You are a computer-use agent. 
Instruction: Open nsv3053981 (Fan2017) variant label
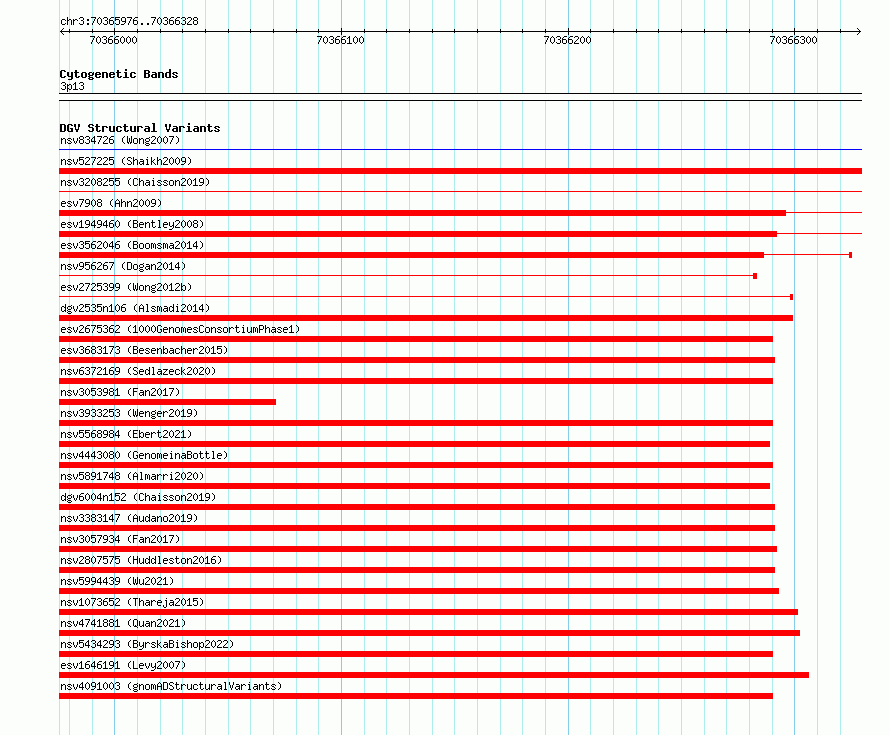pyautogui.click(x=120, y=392)
